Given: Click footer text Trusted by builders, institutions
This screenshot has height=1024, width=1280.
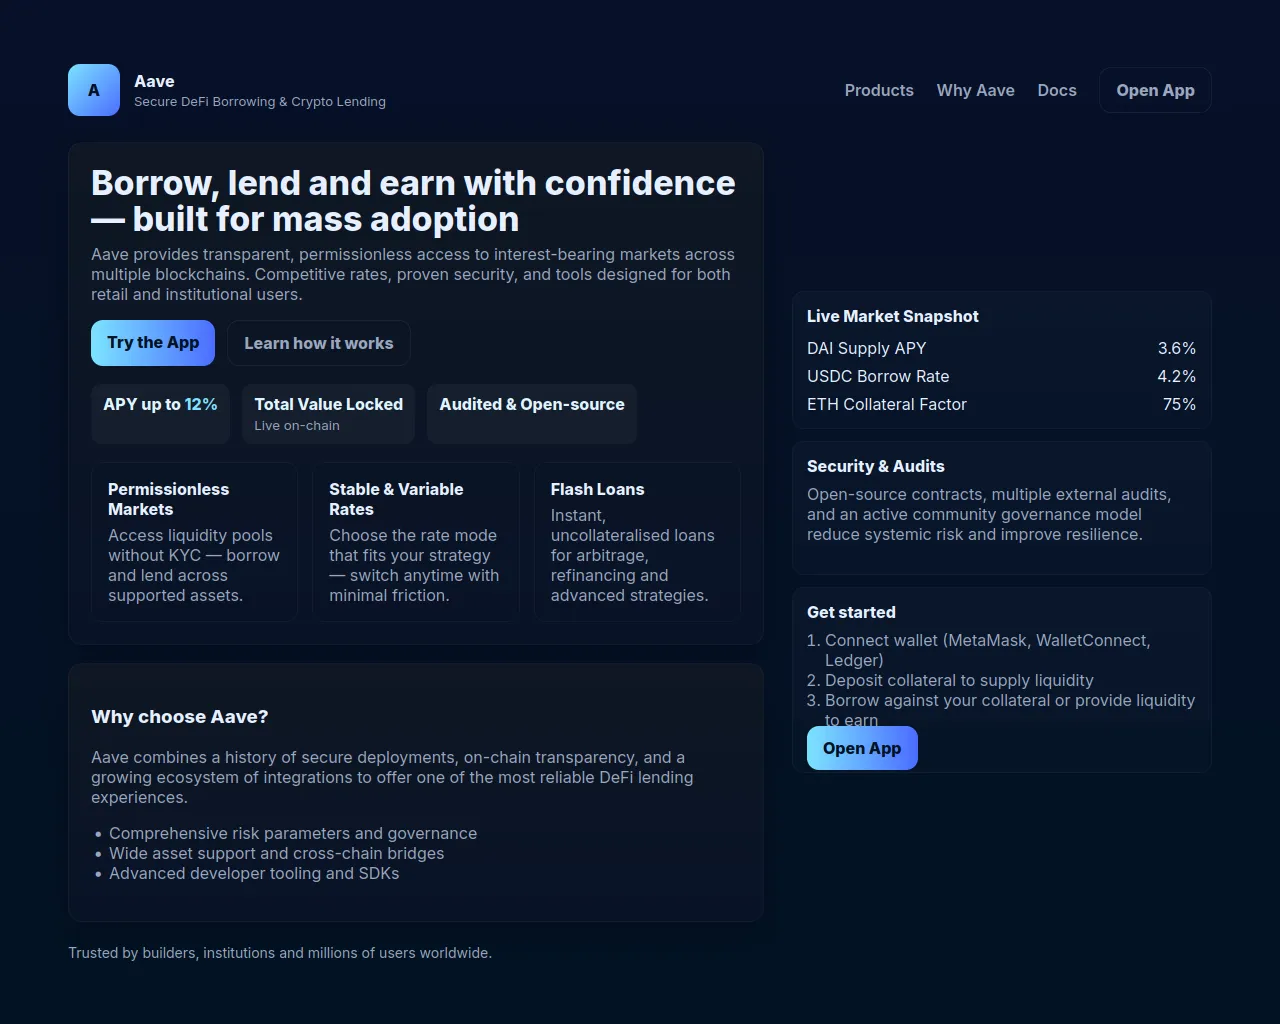Looking at the screenshot, I should point(280,953).
